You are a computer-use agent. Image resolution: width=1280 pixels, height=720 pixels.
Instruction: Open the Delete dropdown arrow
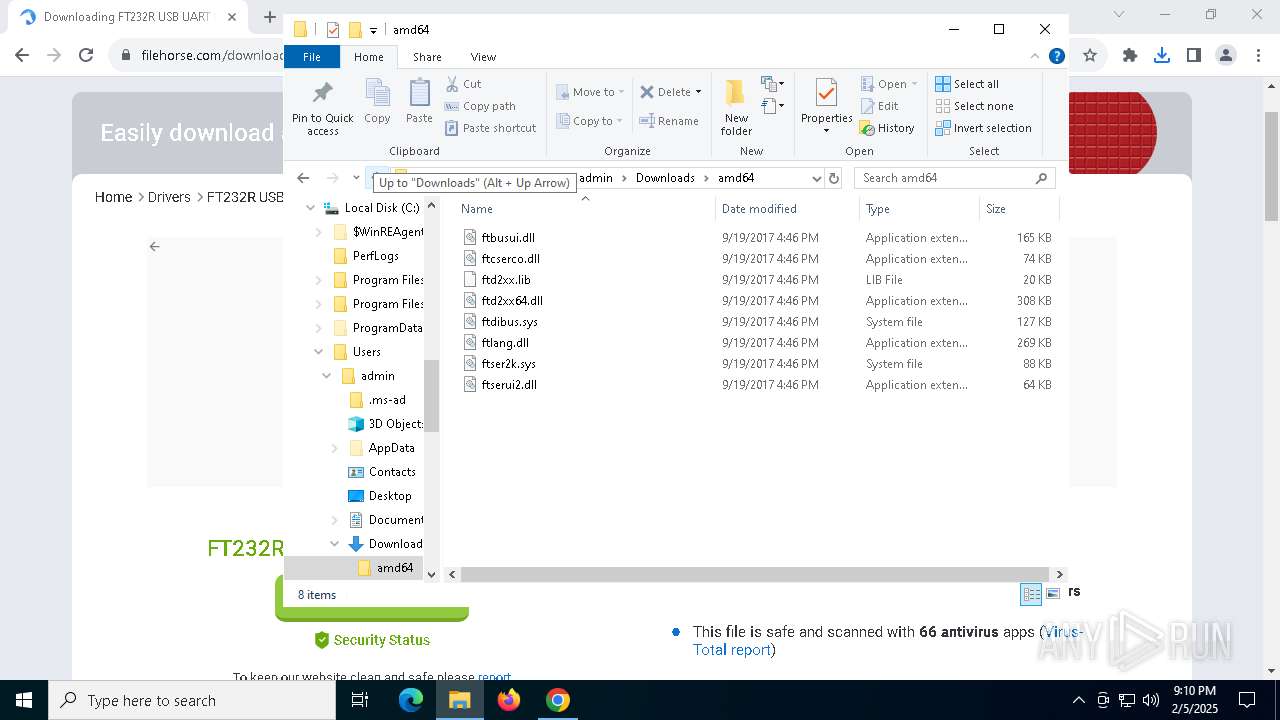click(698, 92)
